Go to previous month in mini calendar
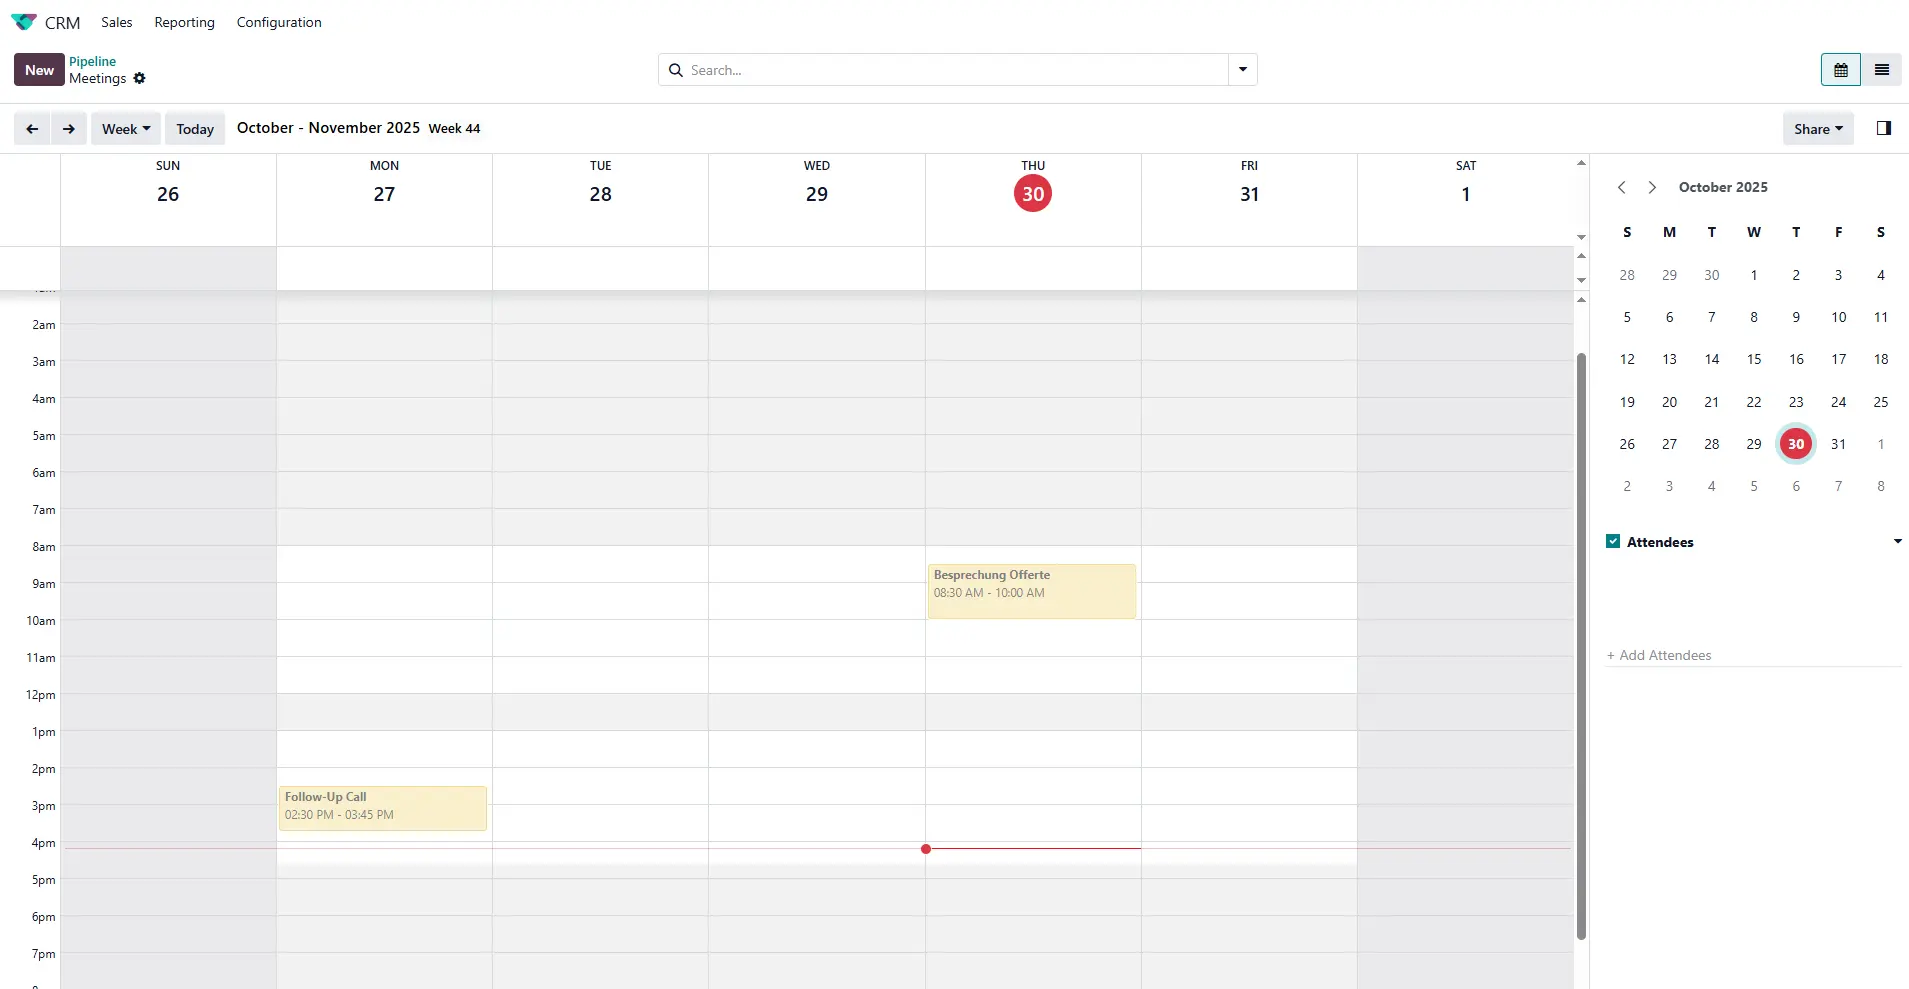 point(1621,187)
